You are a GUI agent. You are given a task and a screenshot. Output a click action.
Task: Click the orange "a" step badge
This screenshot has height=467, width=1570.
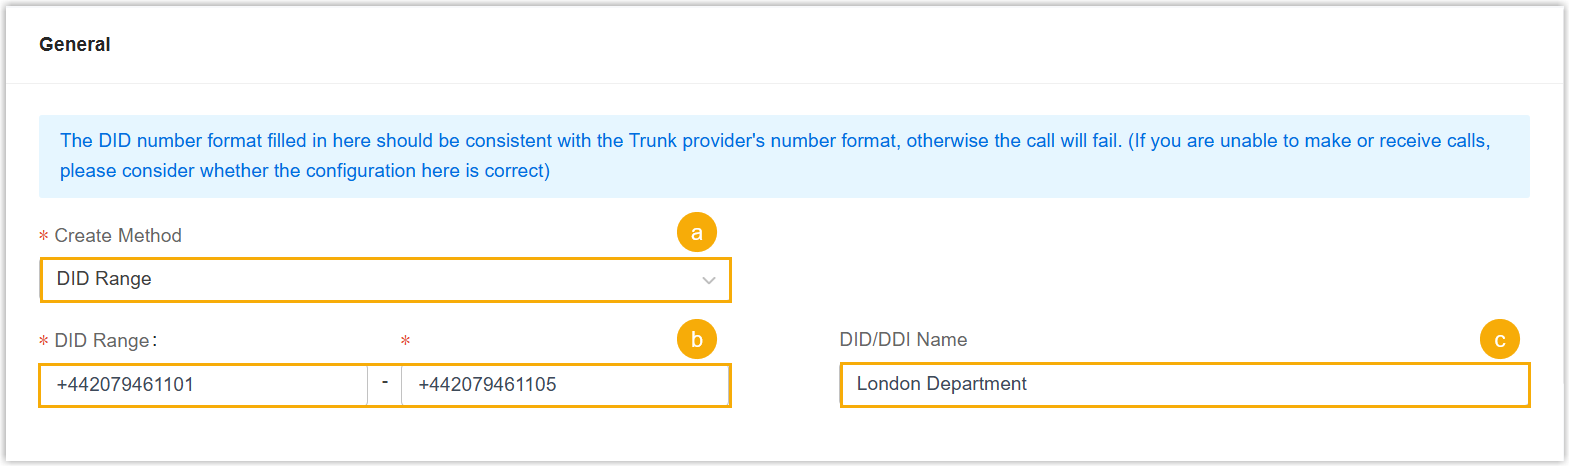pos(697,233)
